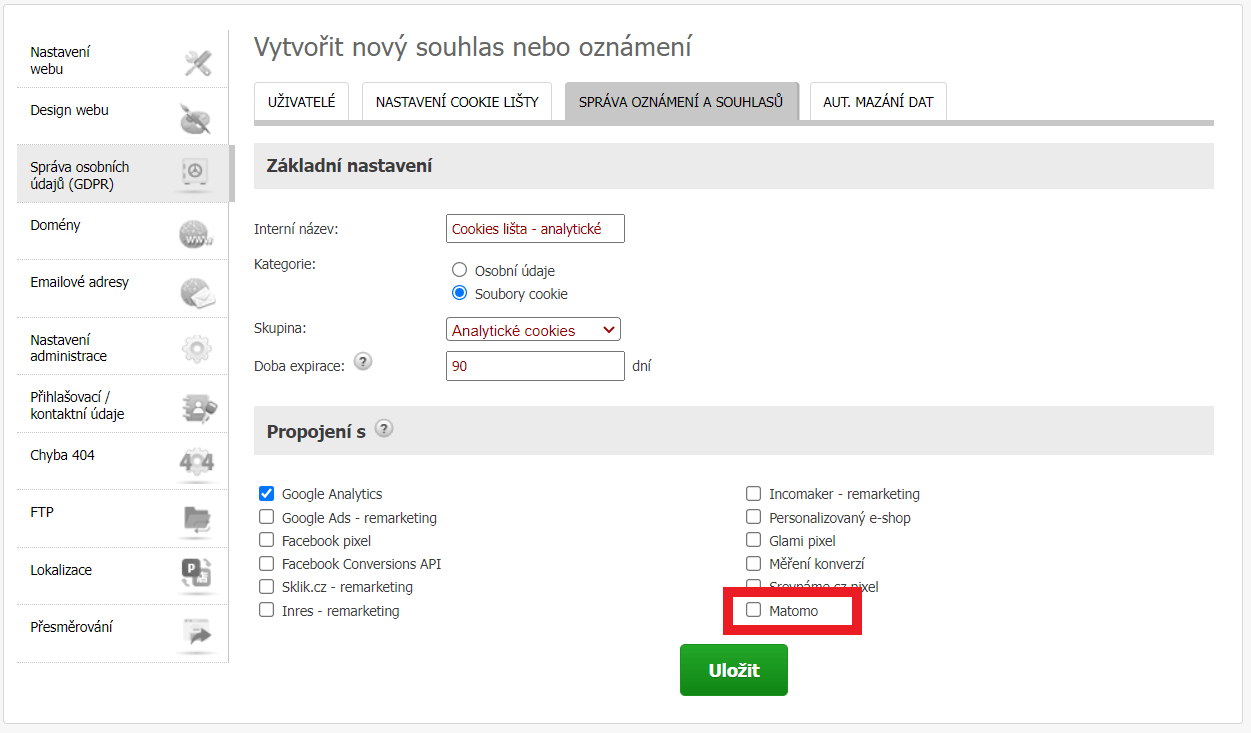1251x733 pixels.
Task: Uncheck the Google Analytics checkbox
Action: [266, 493]
